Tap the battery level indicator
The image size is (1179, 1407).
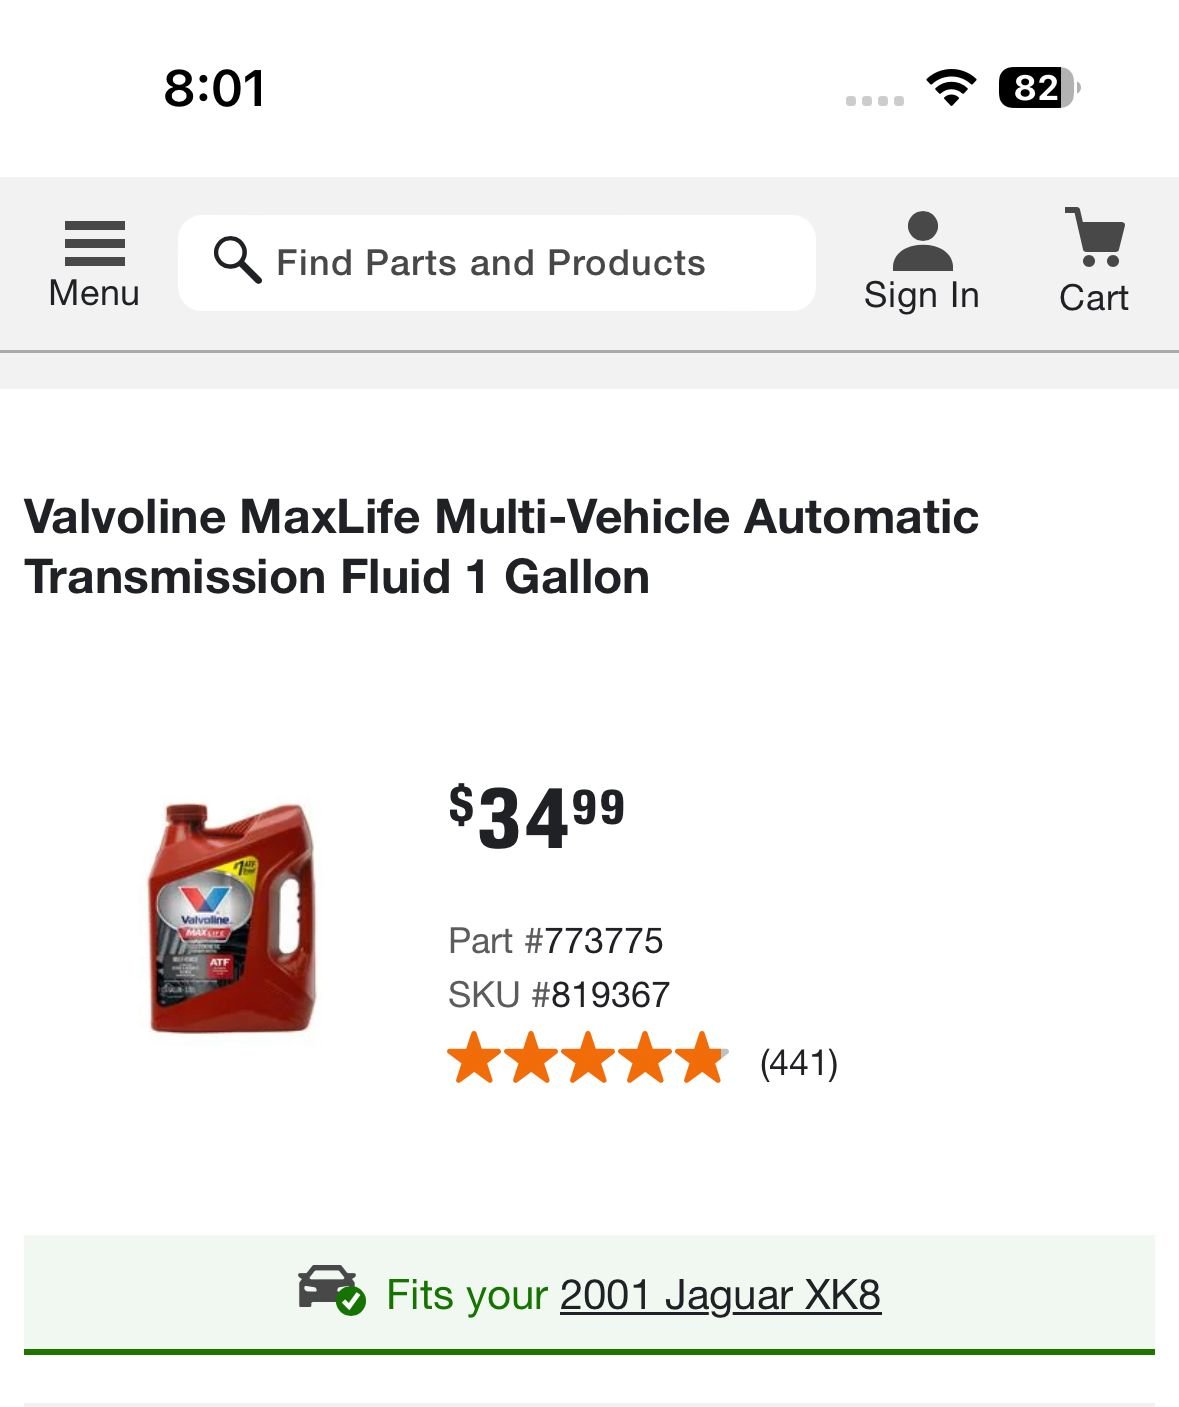[1038, 88]
